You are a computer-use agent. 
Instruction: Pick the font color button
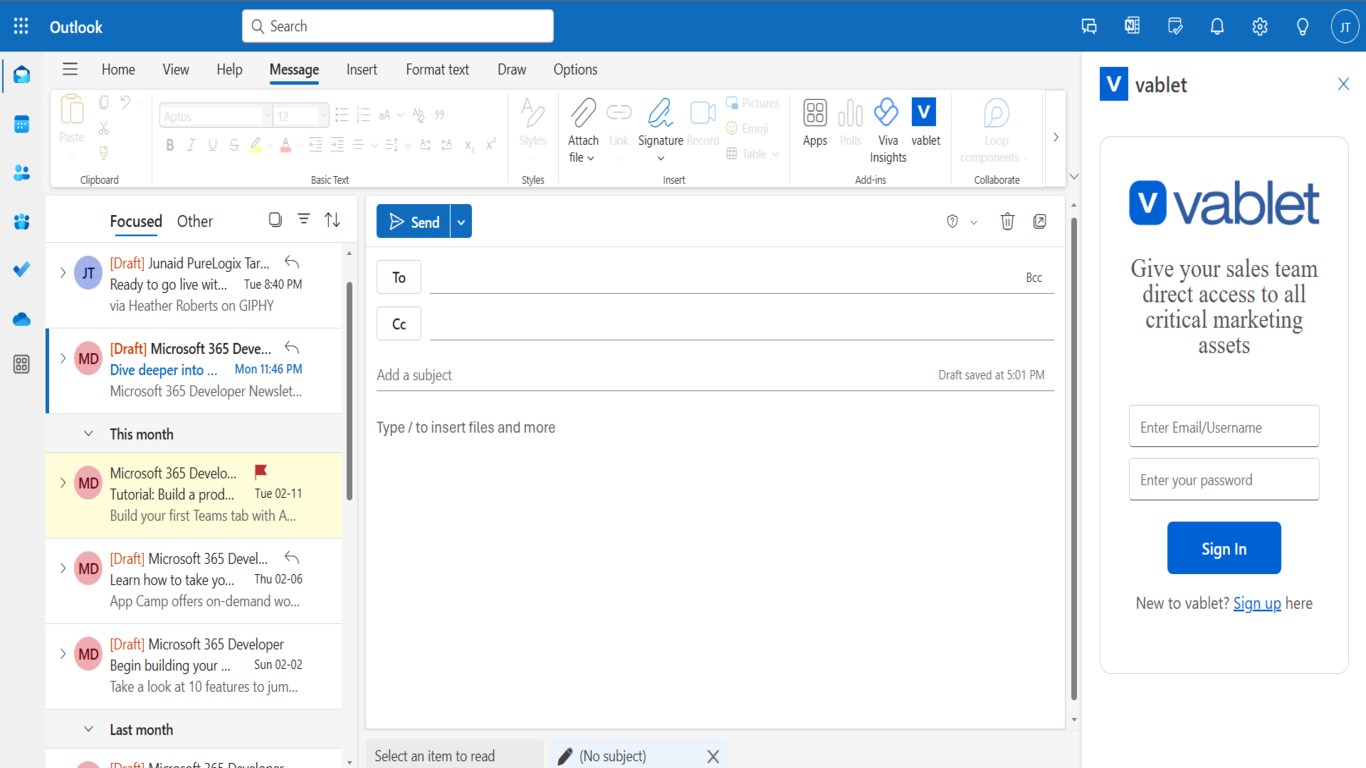coord(285,145)
